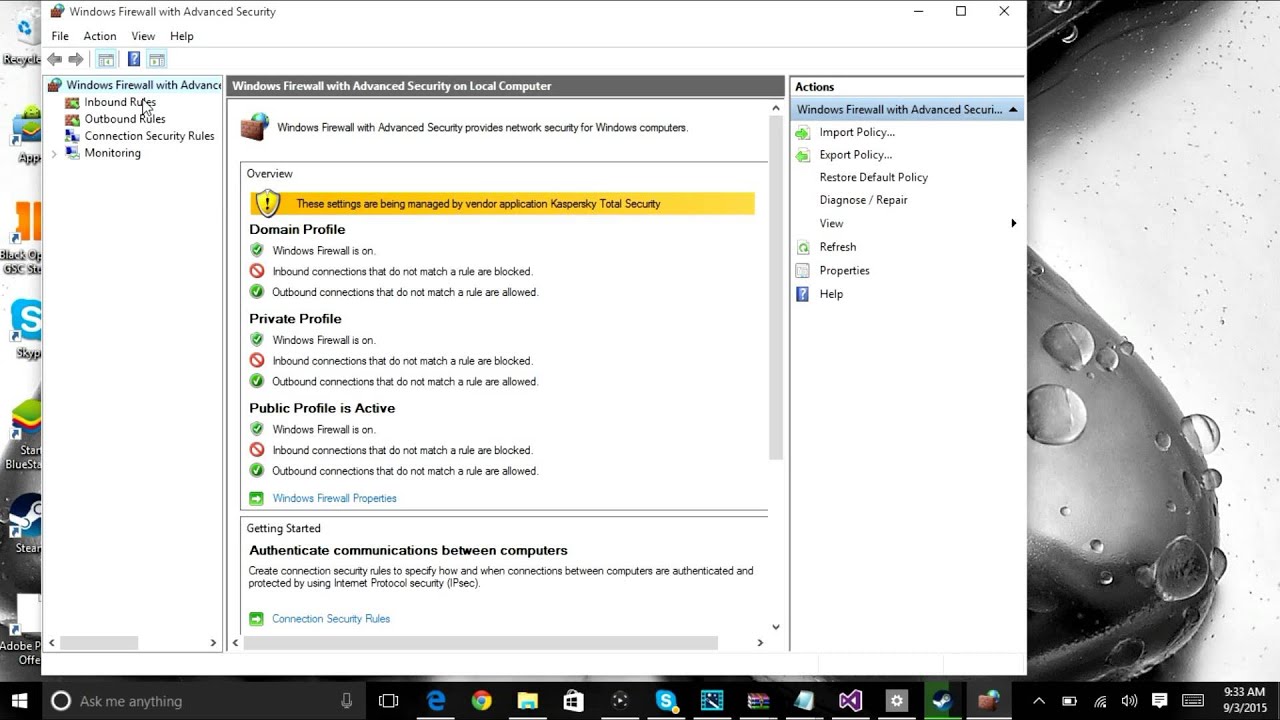
Task: Open Properties from the Actions pane
Action: click(x=844, y=270)
